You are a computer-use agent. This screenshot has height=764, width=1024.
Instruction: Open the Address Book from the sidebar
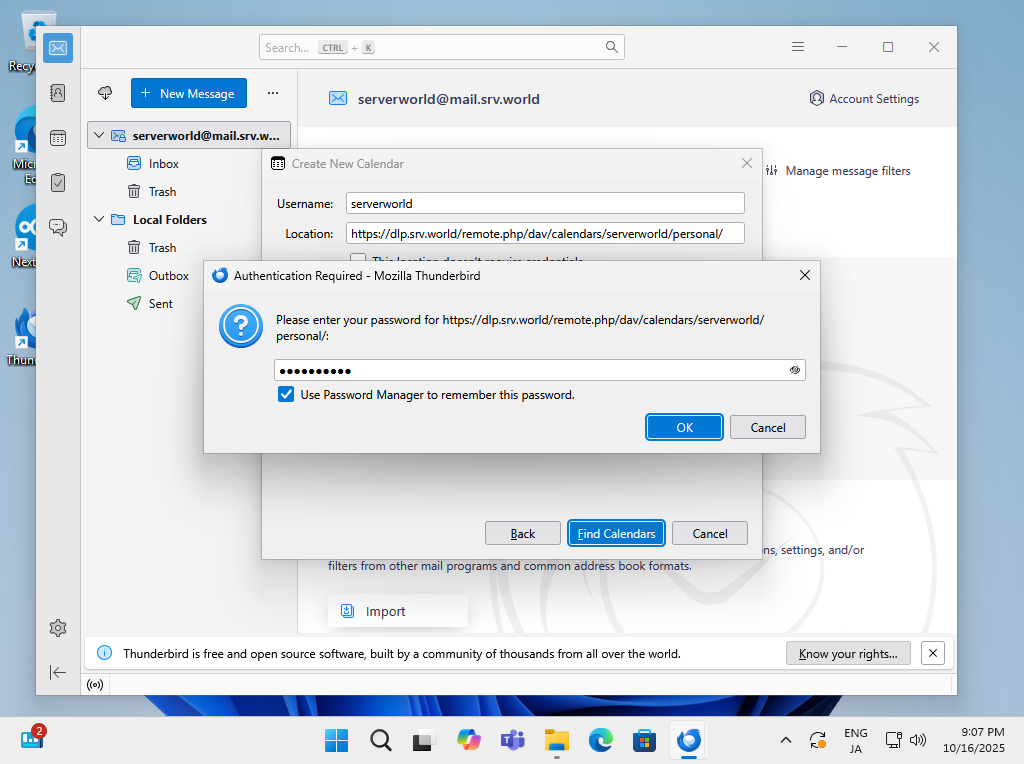tap(58, 92)
